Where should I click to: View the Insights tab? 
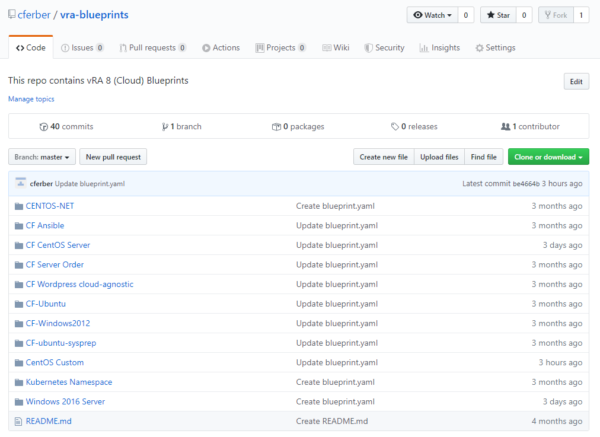click(440, 48)
